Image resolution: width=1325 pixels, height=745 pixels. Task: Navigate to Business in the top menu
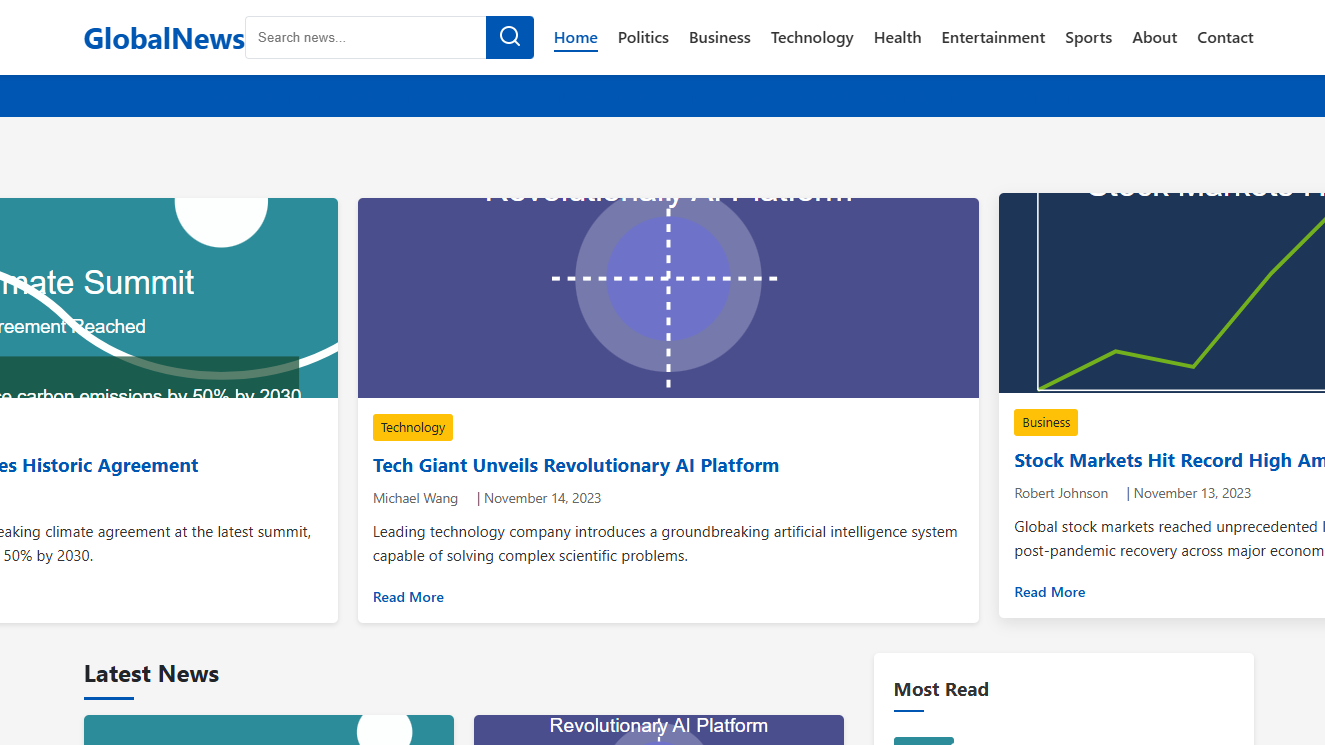point(720,38)
